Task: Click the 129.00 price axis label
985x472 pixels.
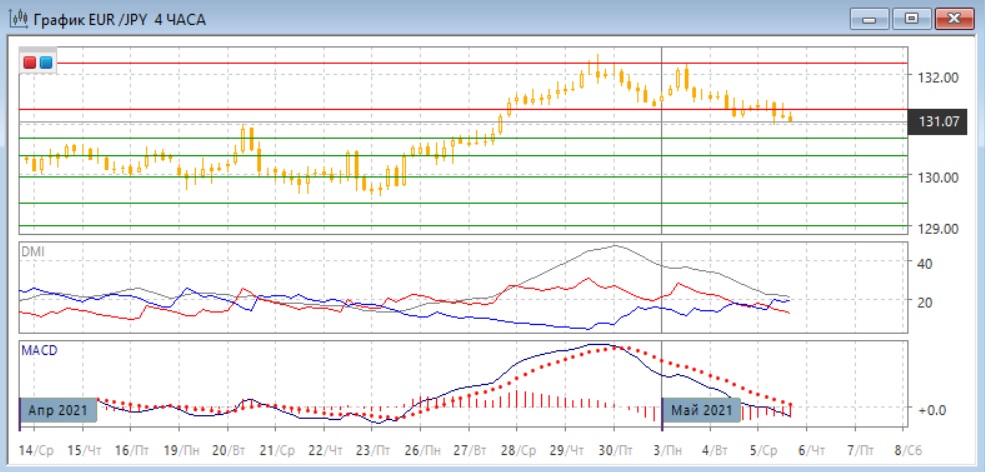Action: (x=939, y=228)
